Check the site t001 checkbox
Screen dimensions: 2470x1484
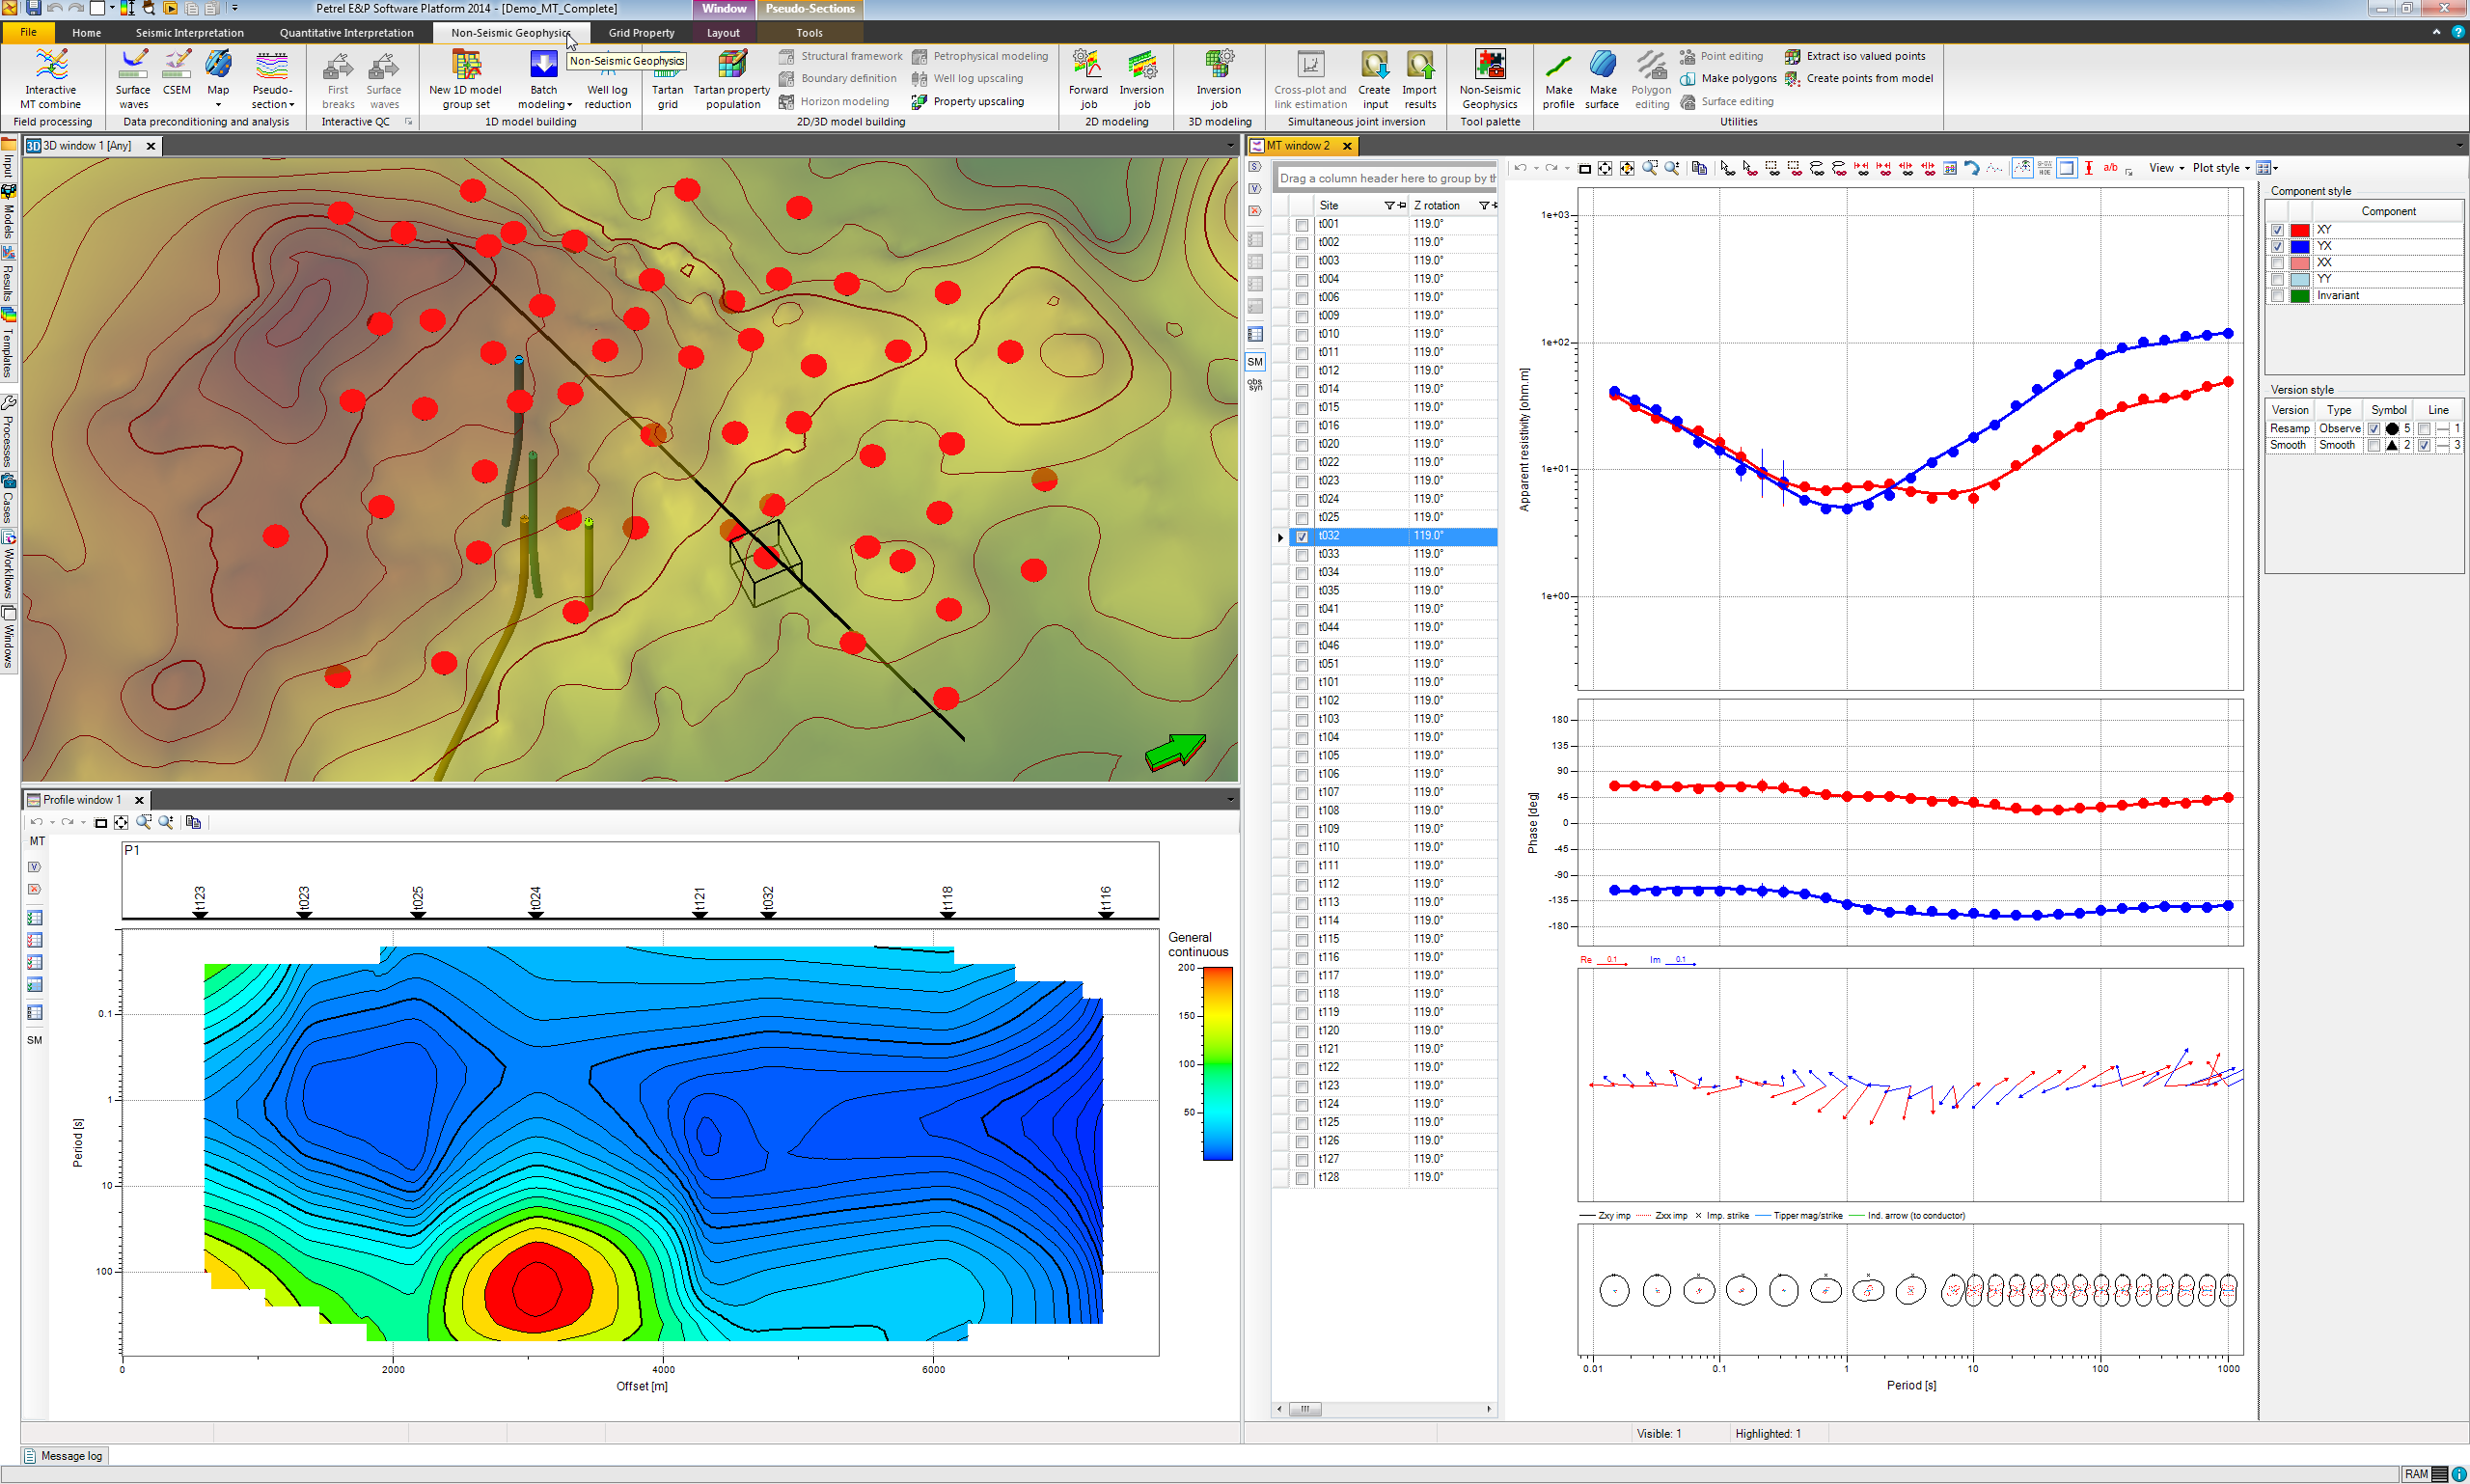pos(1301,224)
